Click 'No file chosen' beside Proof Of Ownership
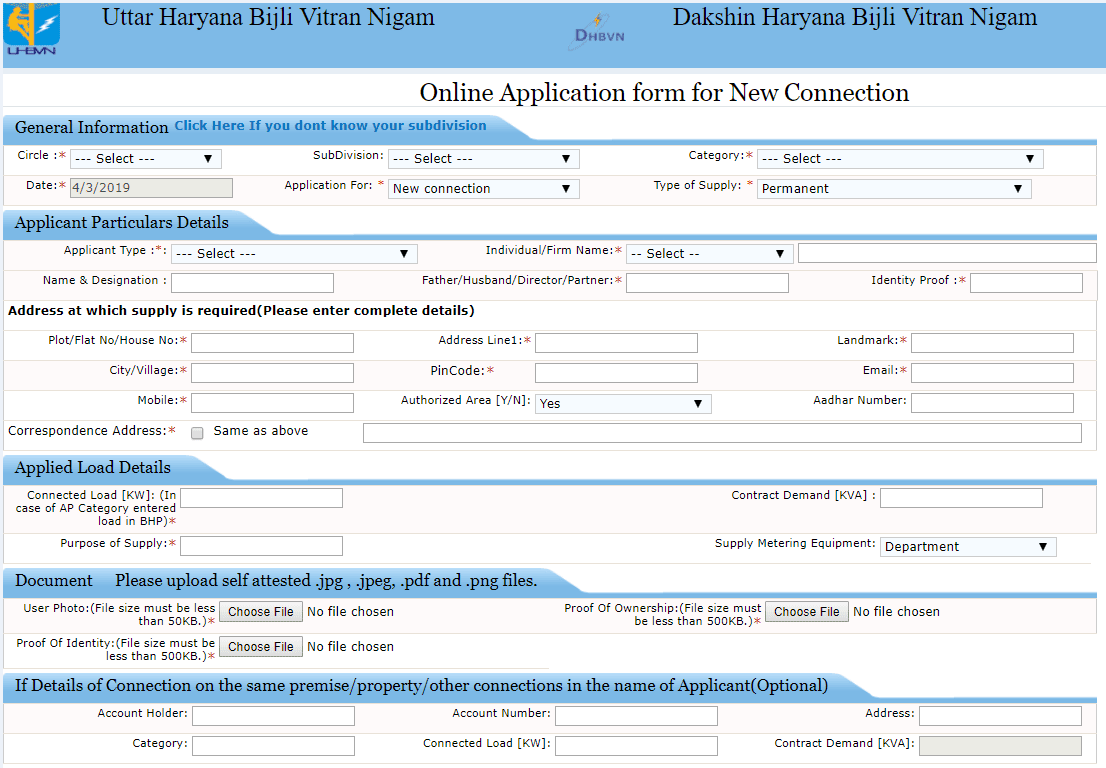 [897, 611]
